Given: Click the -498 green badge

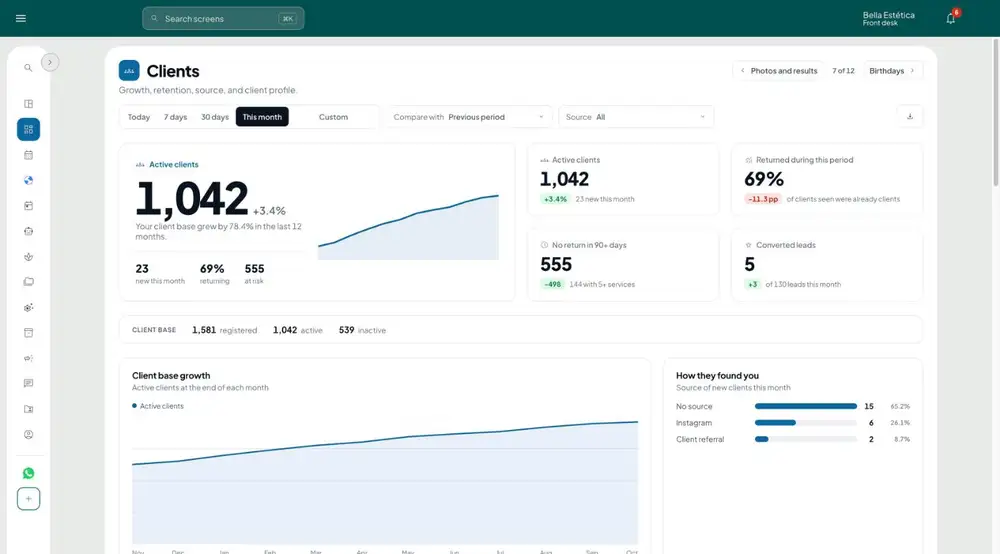Looking at the screenshot, I should pos(552,284).
